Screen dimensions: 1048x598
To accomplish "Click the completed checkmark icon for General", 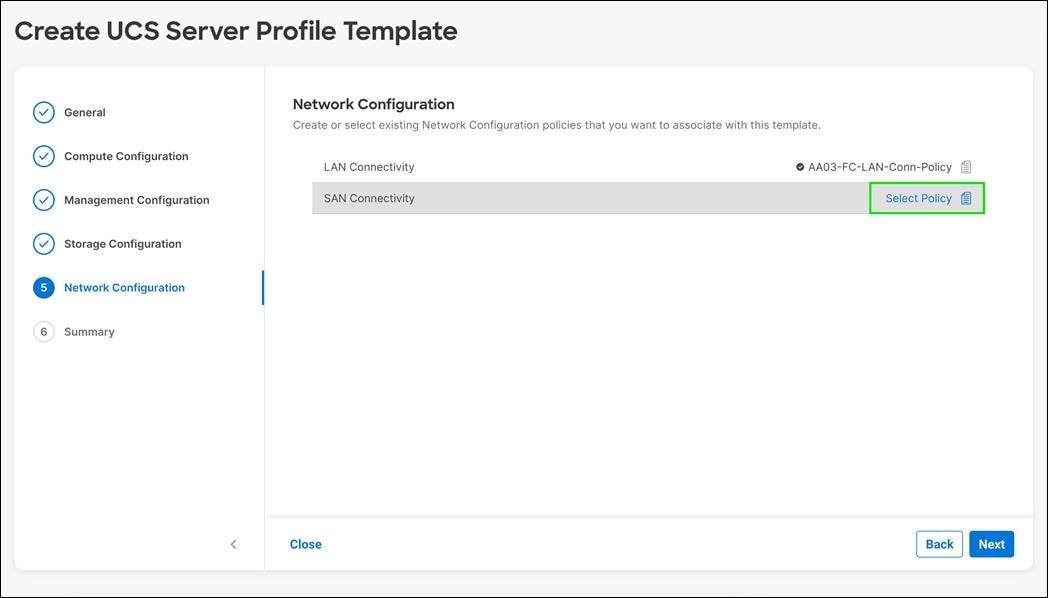I will coord(43,112).
